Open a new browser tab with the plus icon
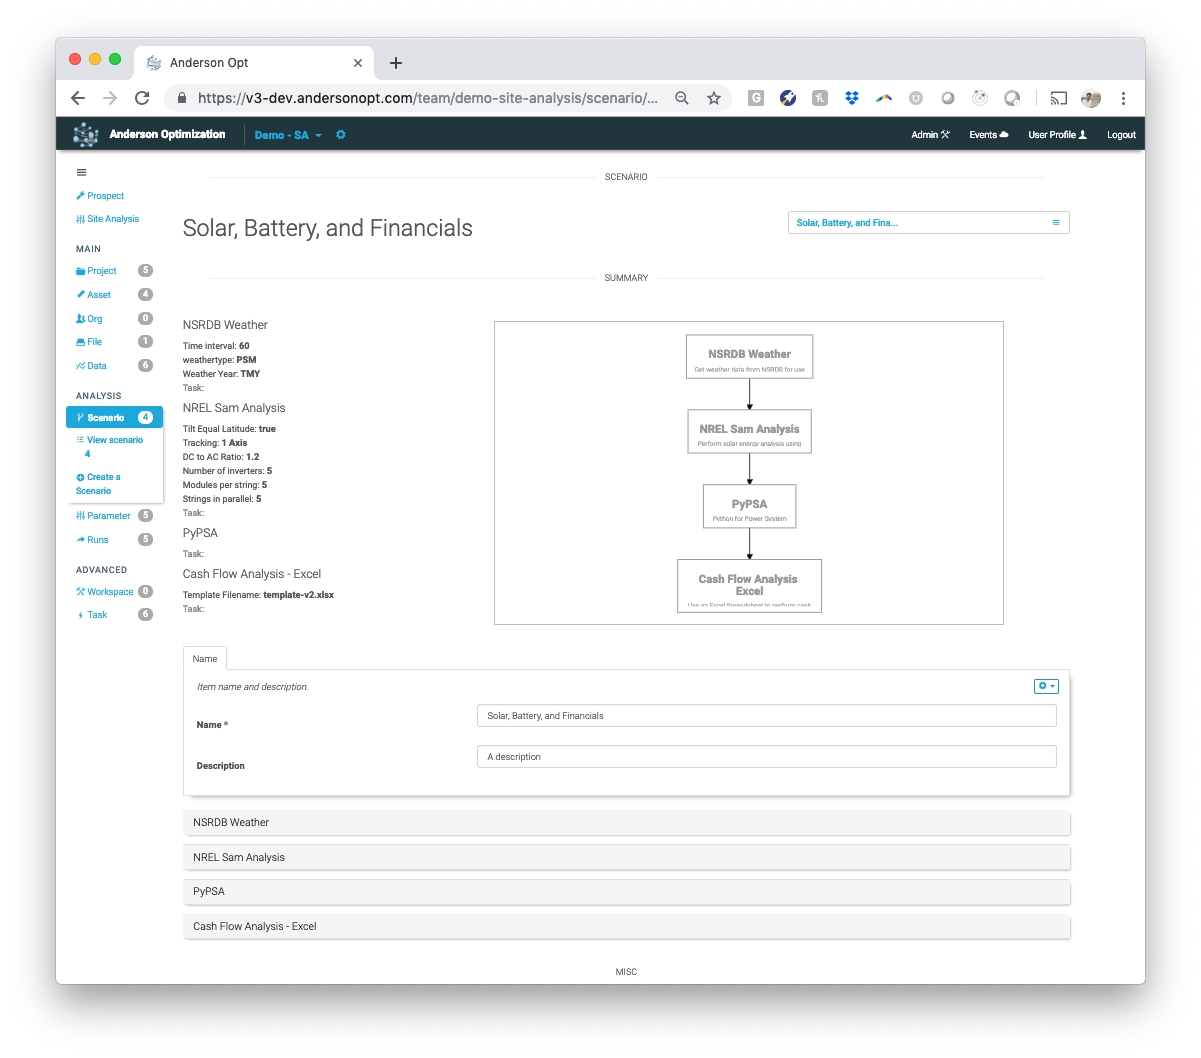Image resolution: width=1201 pixels, height=1058 pixels. [396, 63]
